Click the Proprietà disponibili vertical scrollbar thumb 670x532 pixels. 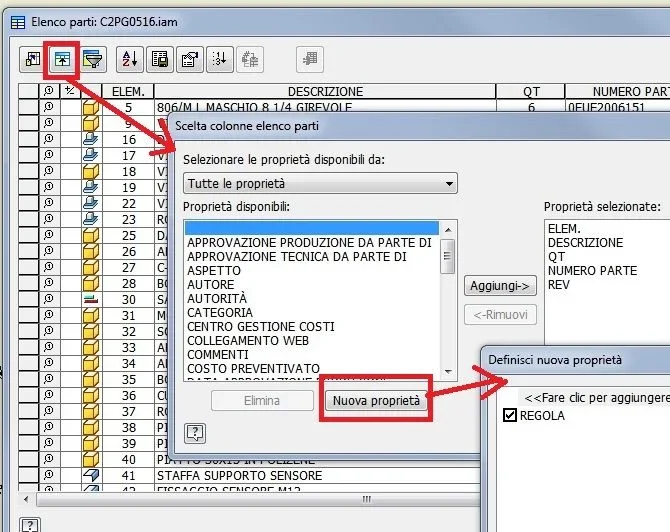[x=447, y=256]
